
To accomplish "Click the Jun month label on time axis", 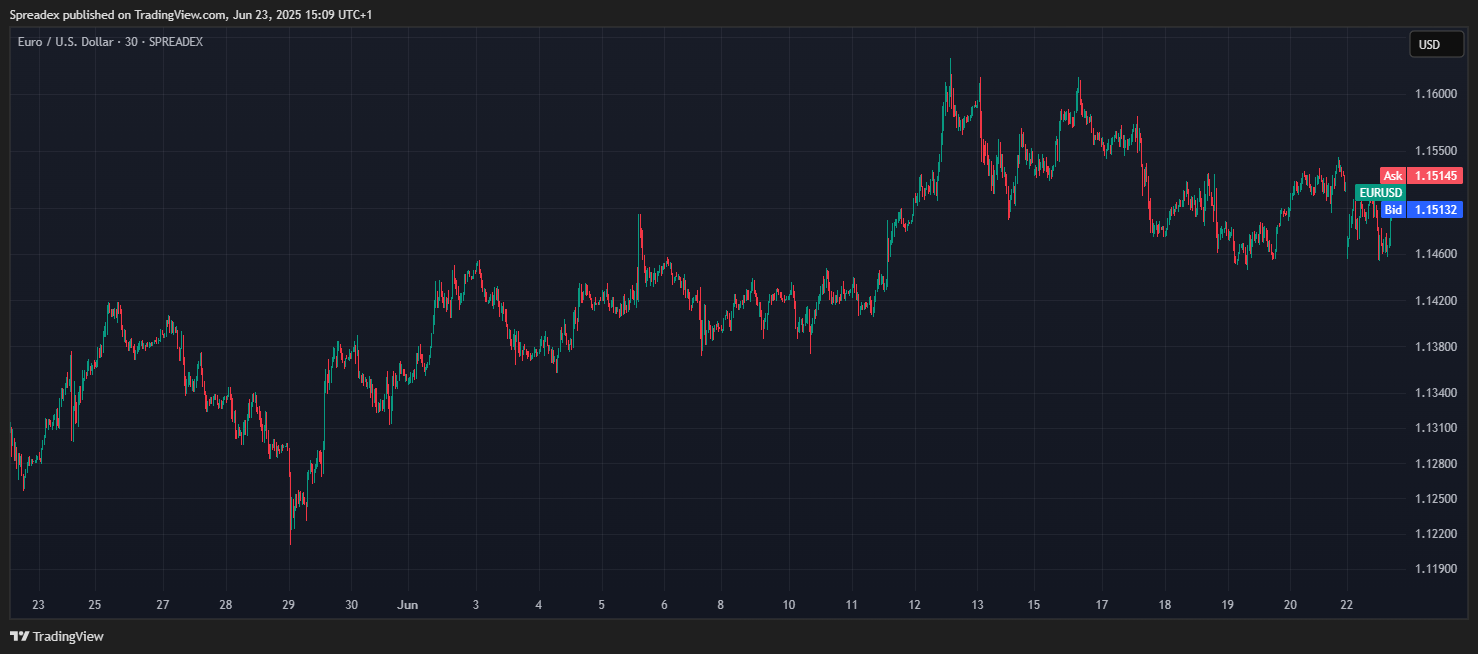I will [407, 605].
